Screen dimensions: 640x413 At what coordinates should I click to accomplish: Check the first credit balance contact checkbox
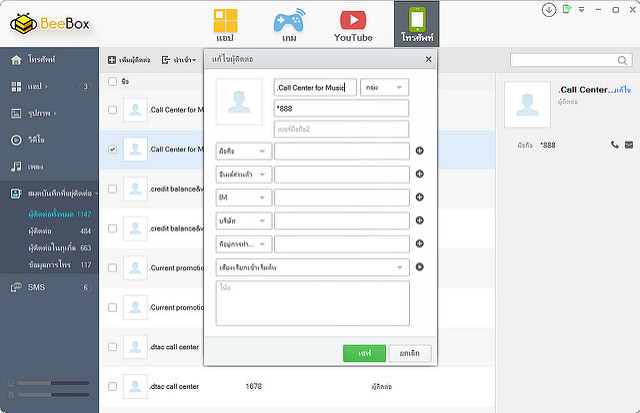pyautogui.click(x=112, y=189)
